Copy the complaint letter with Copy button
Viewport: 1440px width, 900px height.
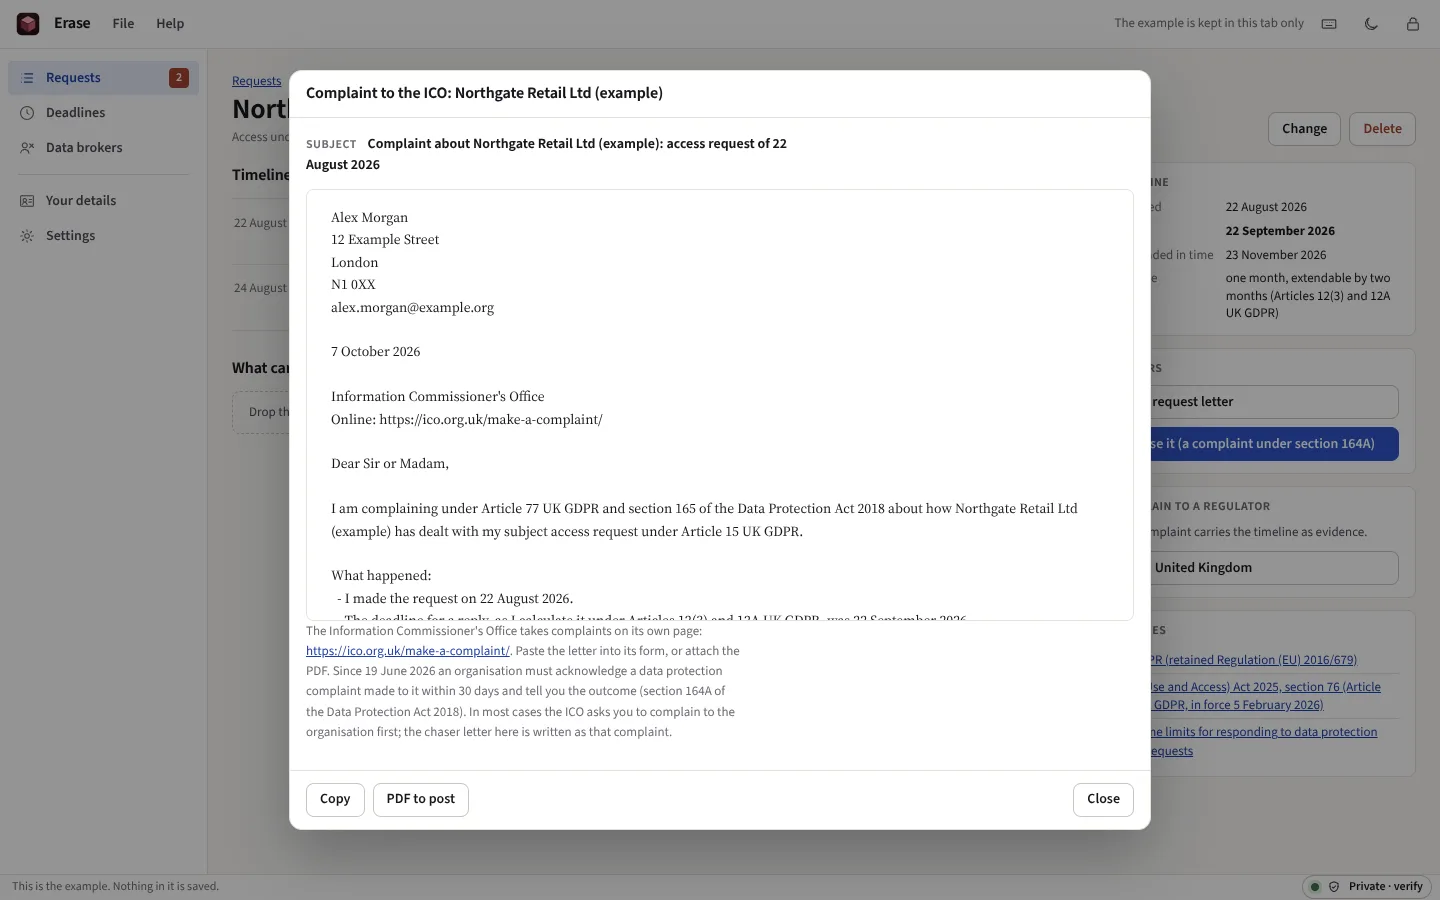click(x=335, y=799)
